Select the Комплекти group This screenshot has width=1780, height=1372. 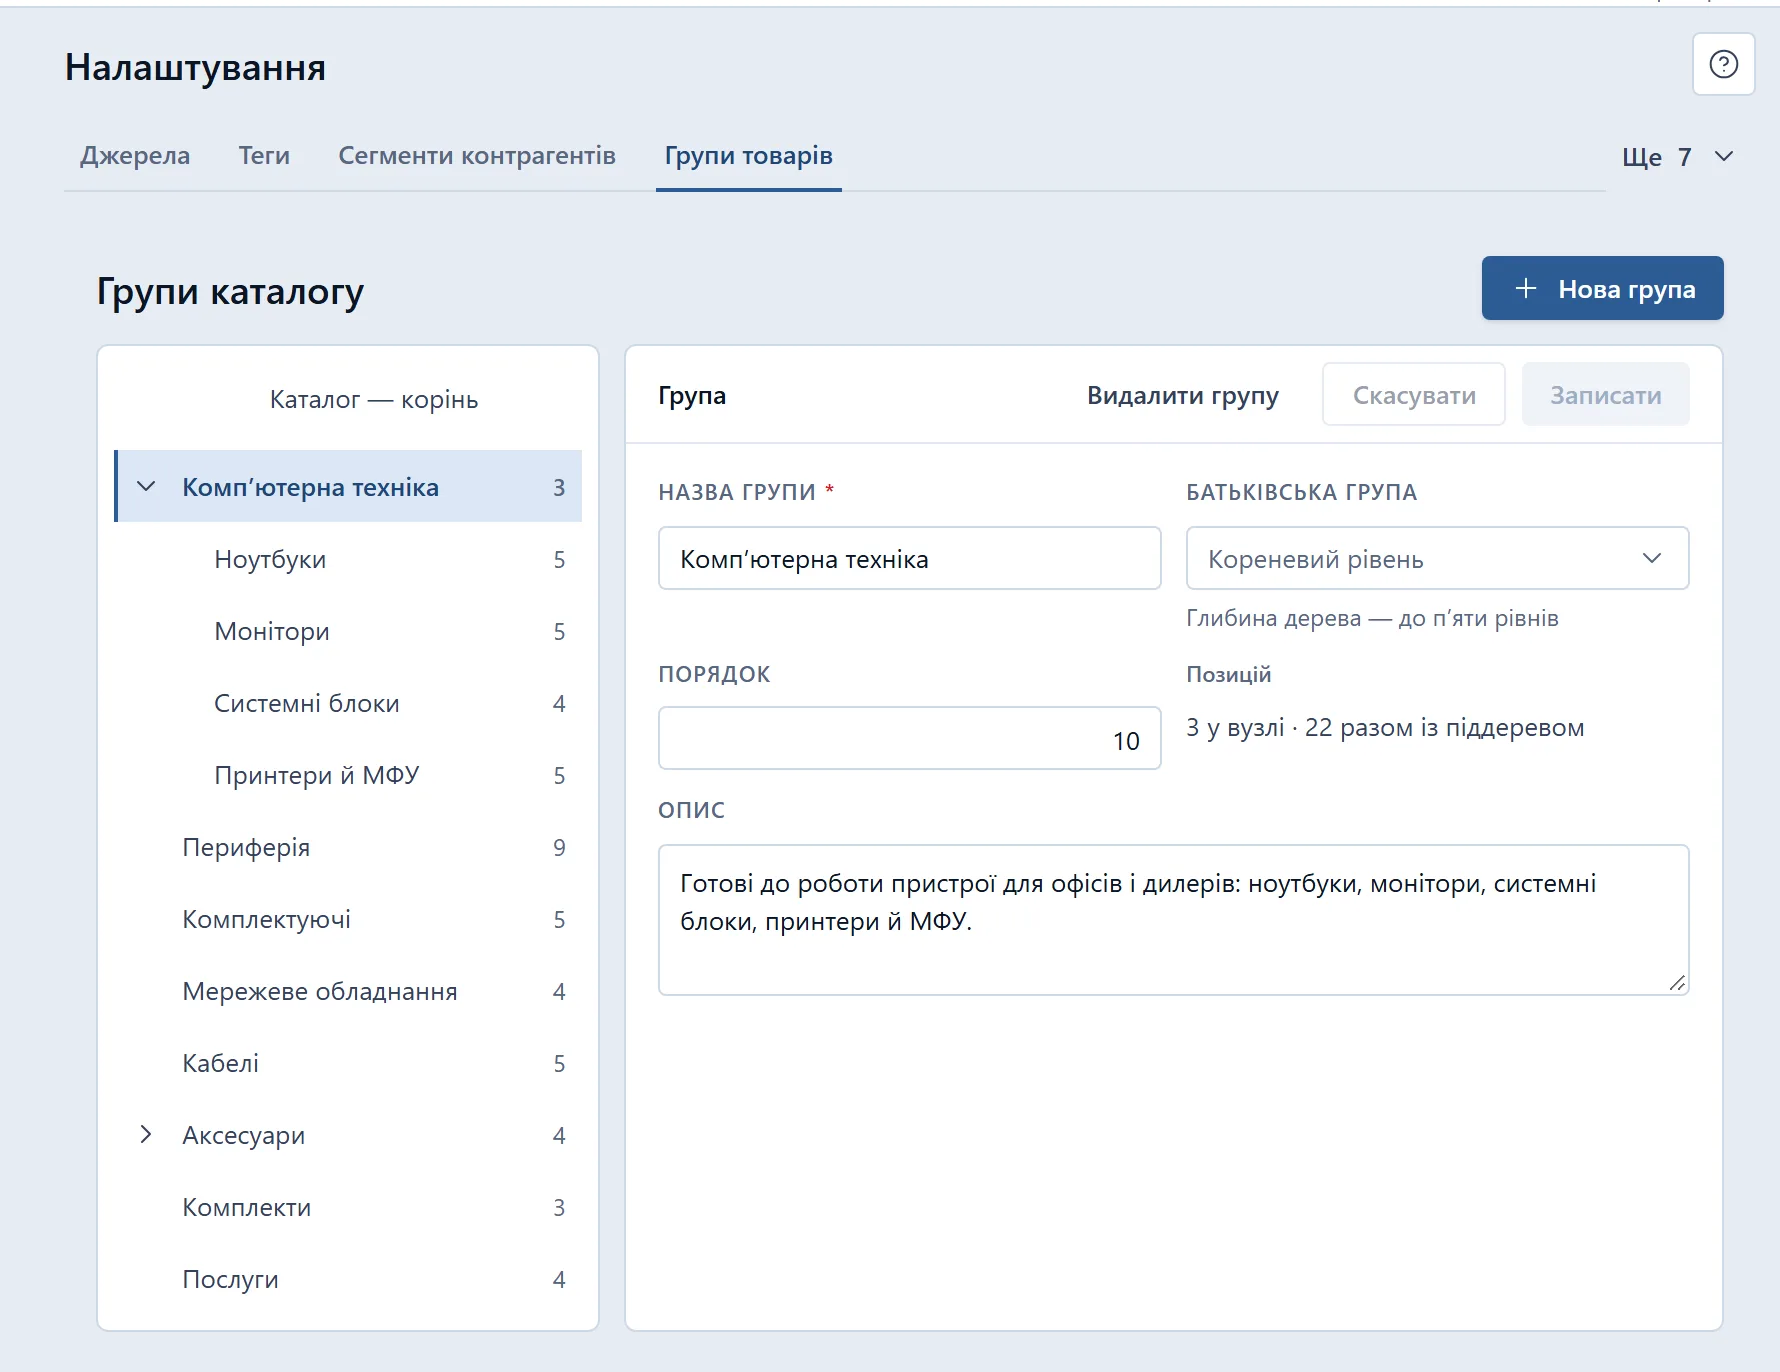click(348, 1207)
